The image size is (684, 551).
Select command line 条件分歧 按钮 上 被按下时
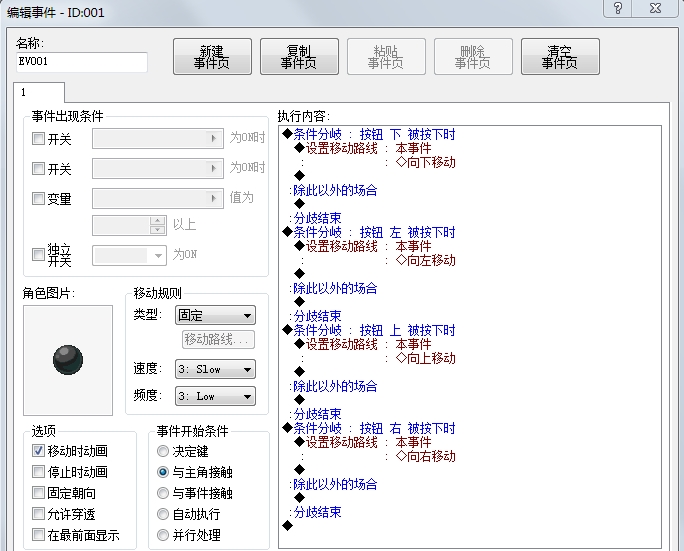point(369,330)
